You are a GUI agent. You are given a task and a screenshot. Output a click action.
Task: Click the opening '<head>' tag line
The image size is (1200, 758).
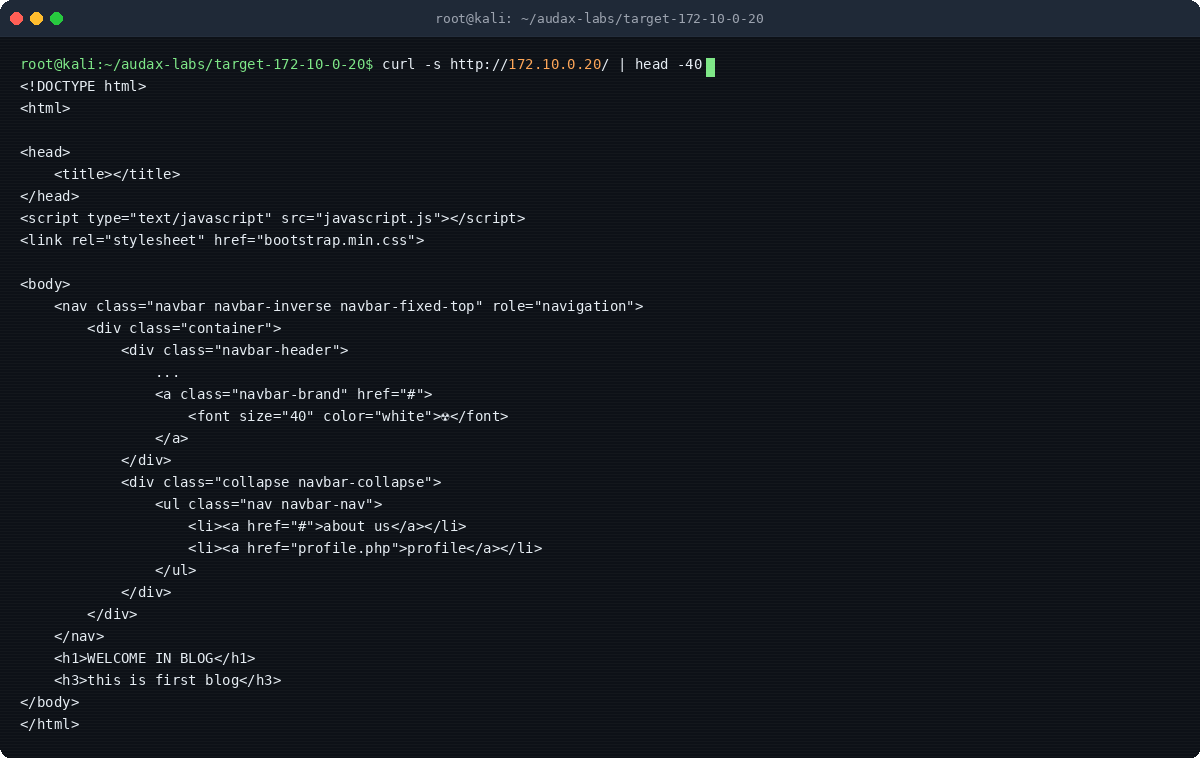pos(45,152)
